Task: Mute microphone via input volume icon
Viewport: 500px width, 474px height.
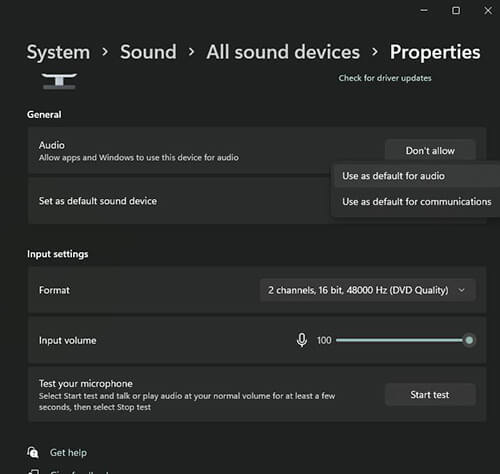Action: coord(302,340)
